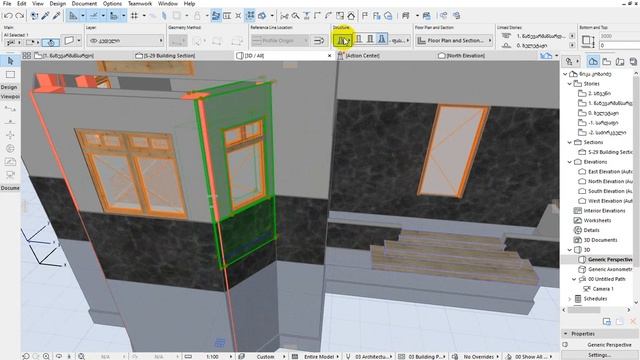
Task: Open the Grid Snap options dropdown arrow
Action: 144,16
